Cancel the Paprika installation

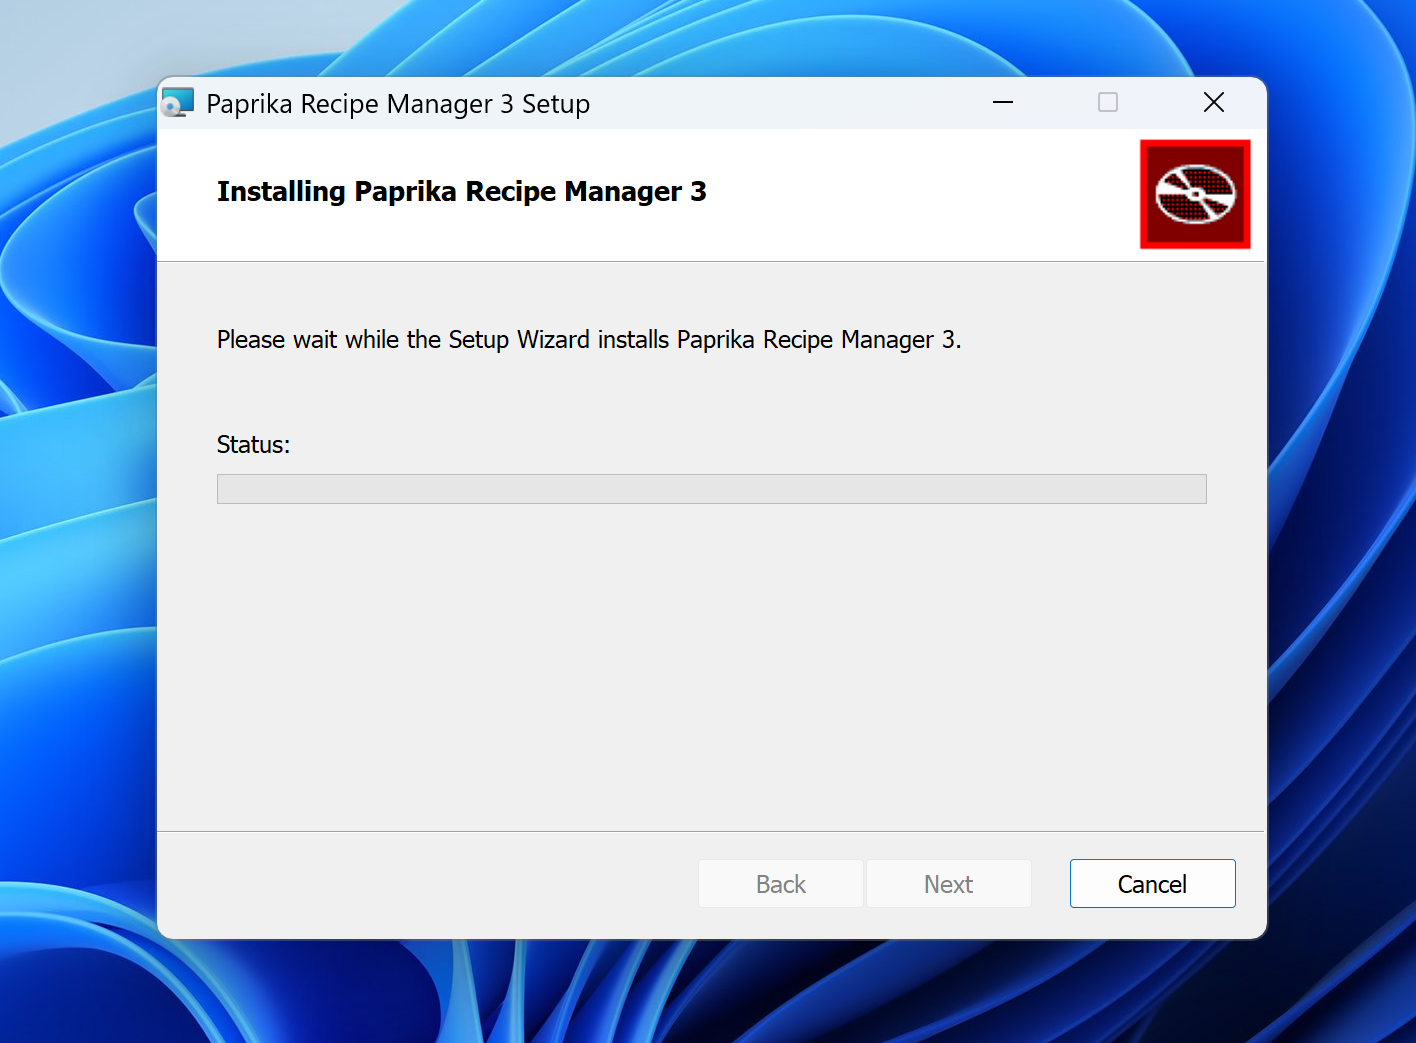1152,884
